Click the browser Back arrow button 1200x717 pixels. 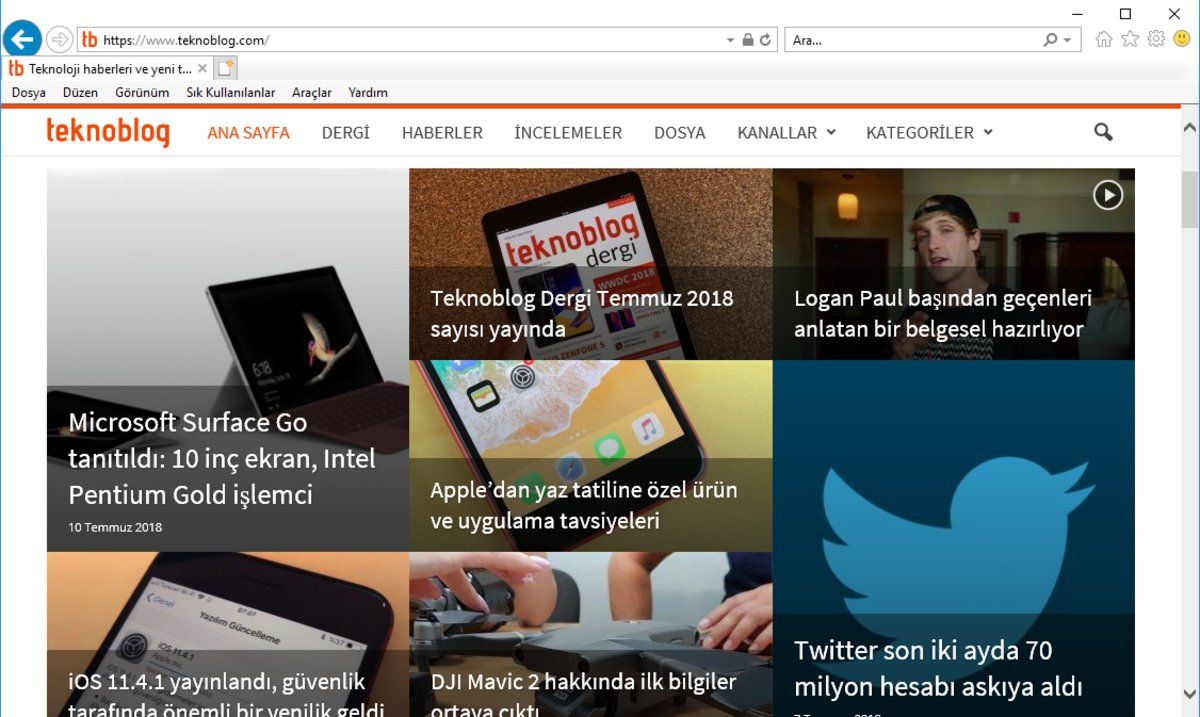[x=22, y=40]
